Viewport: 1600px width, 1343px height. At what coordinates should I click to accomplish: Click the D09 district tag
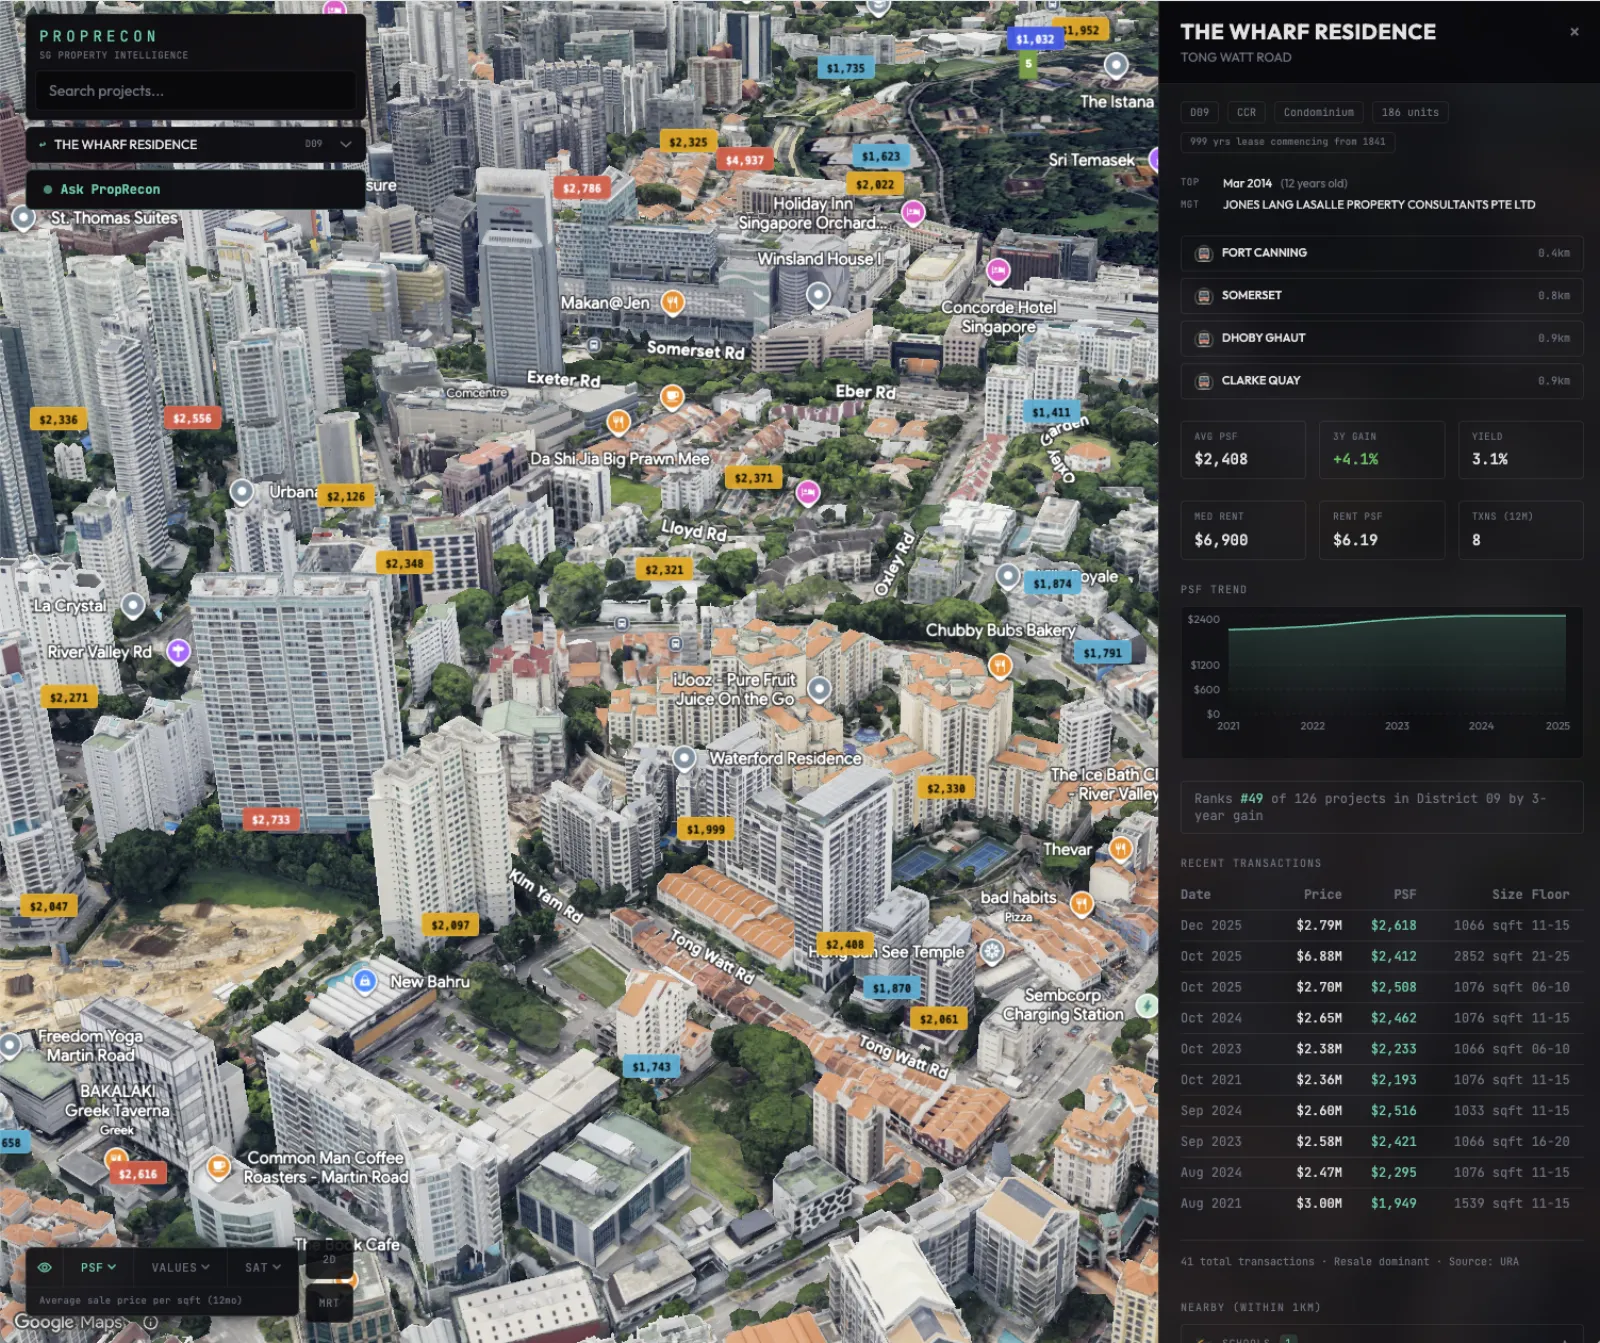point(1200,112)
